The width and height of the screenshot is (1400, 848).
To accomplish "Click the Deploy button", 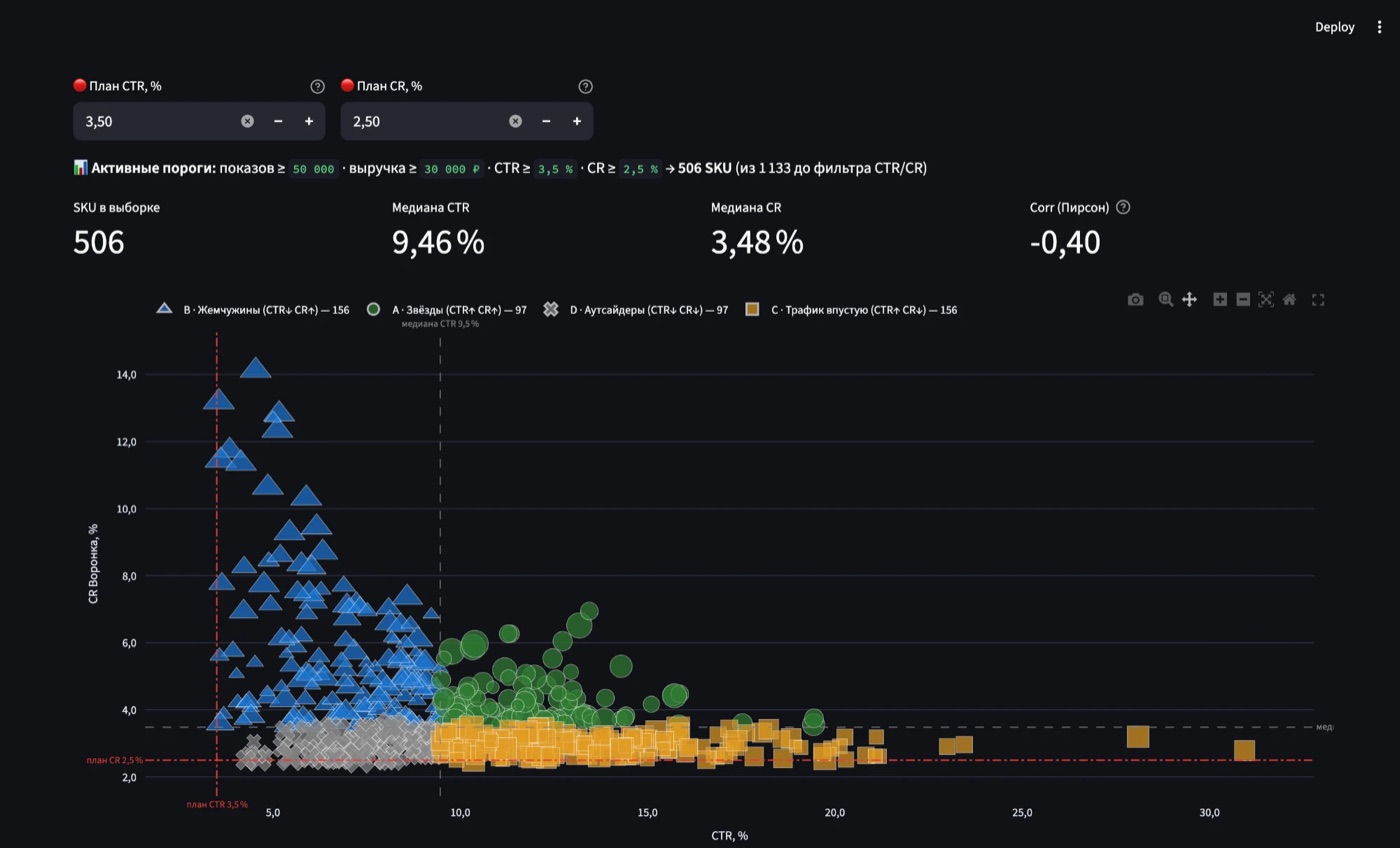I will pos(1335,27).
